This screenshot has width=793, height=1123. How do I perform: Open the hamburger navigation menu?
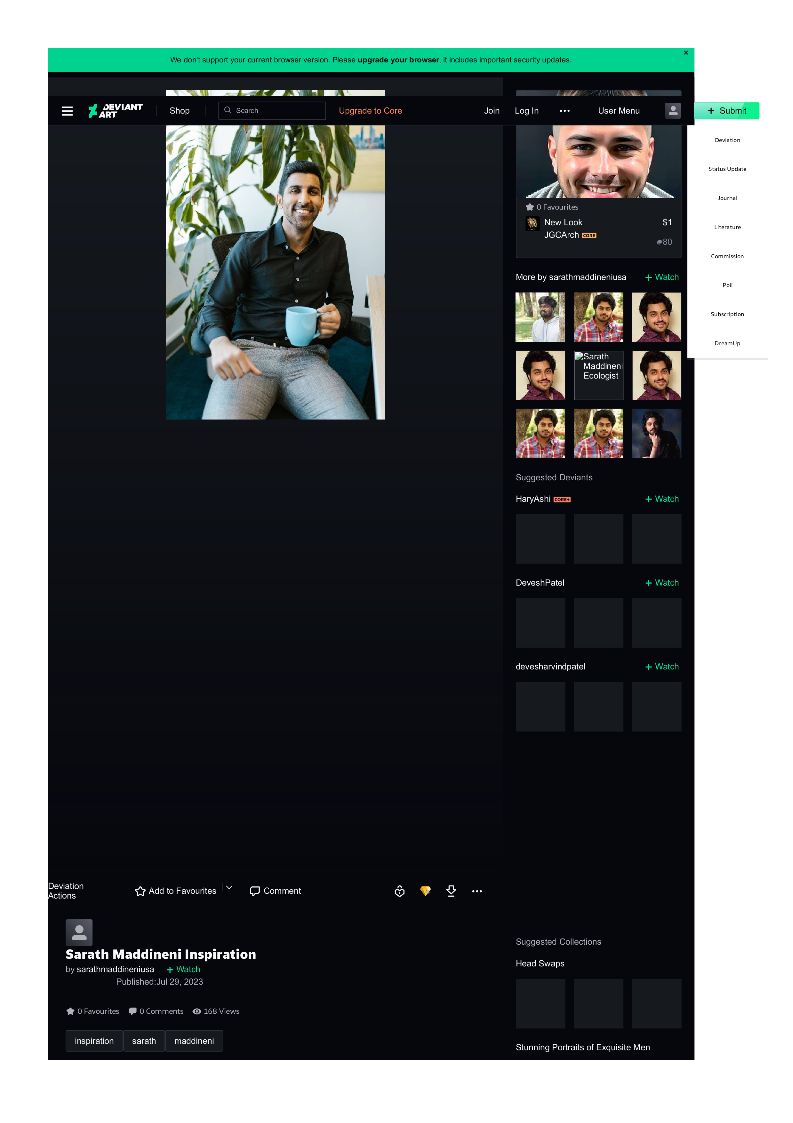pyautogui.click(x=67, y=111)
